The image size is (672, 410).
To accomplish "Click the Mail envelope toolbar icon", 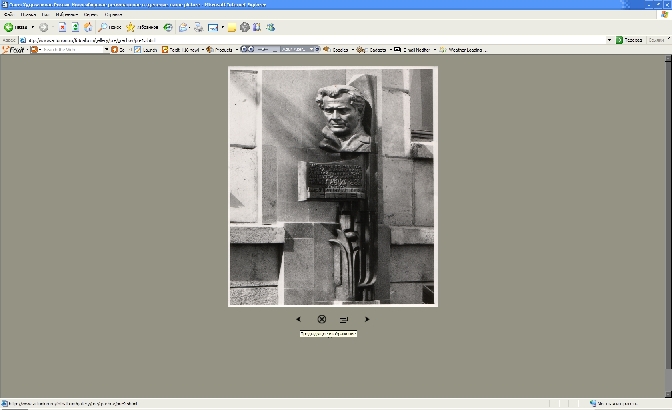I will click(x=183, y=27).
